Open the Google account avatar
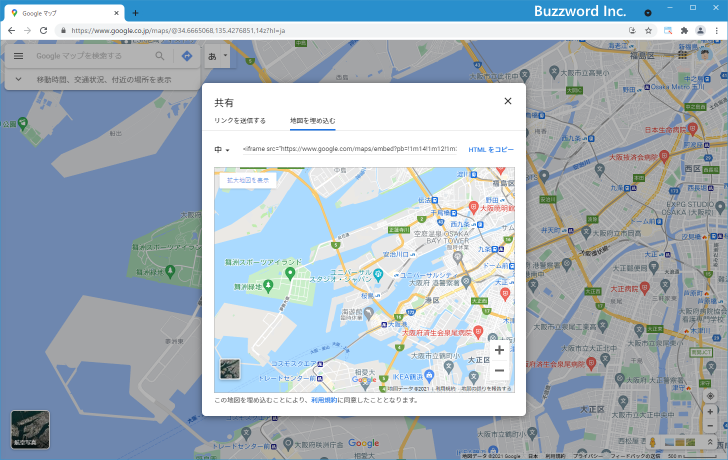Viewport: 728px width, 460px height. (x=705, y=55)
